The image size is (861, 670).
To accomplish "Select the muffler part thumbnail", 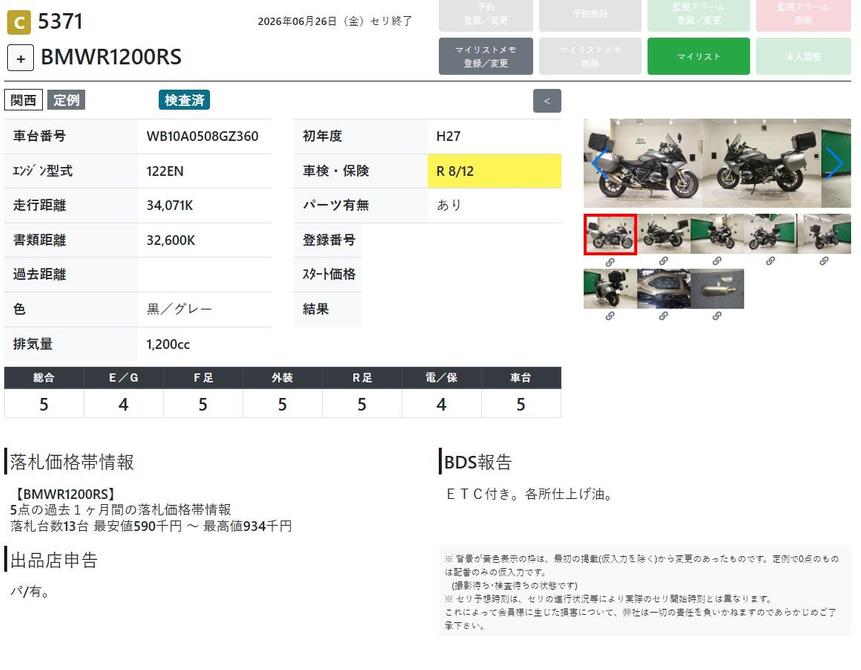I will point(717,289).
